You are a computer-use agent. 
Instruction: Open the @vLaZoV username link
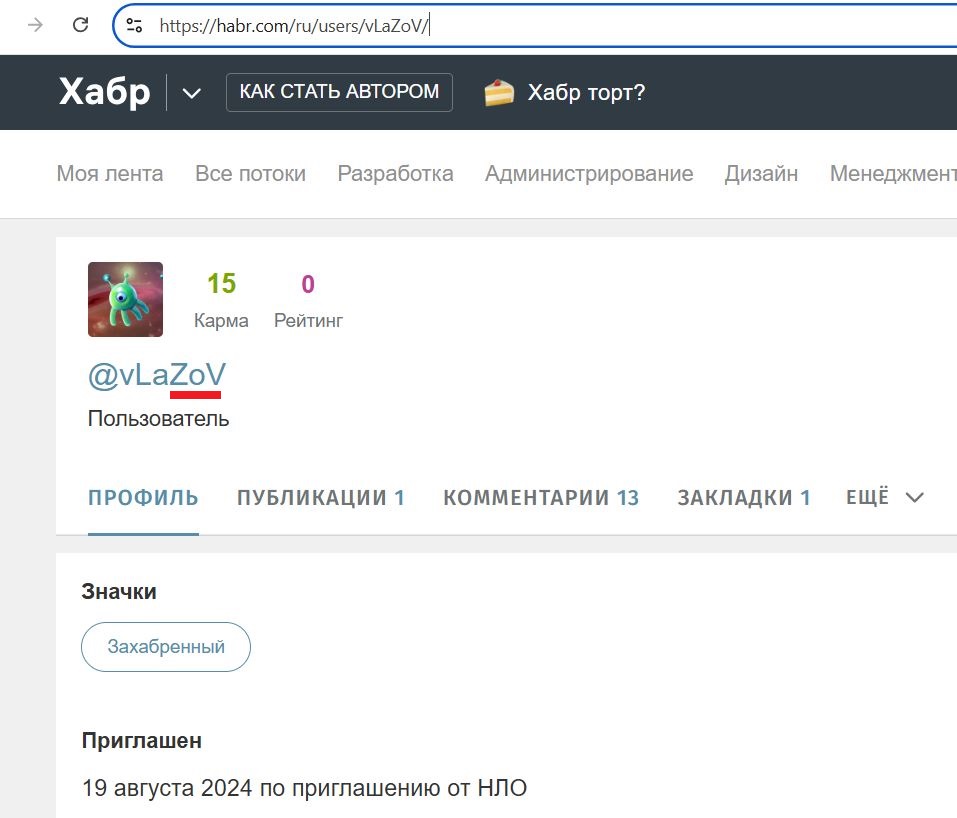(x=157, y=375)
